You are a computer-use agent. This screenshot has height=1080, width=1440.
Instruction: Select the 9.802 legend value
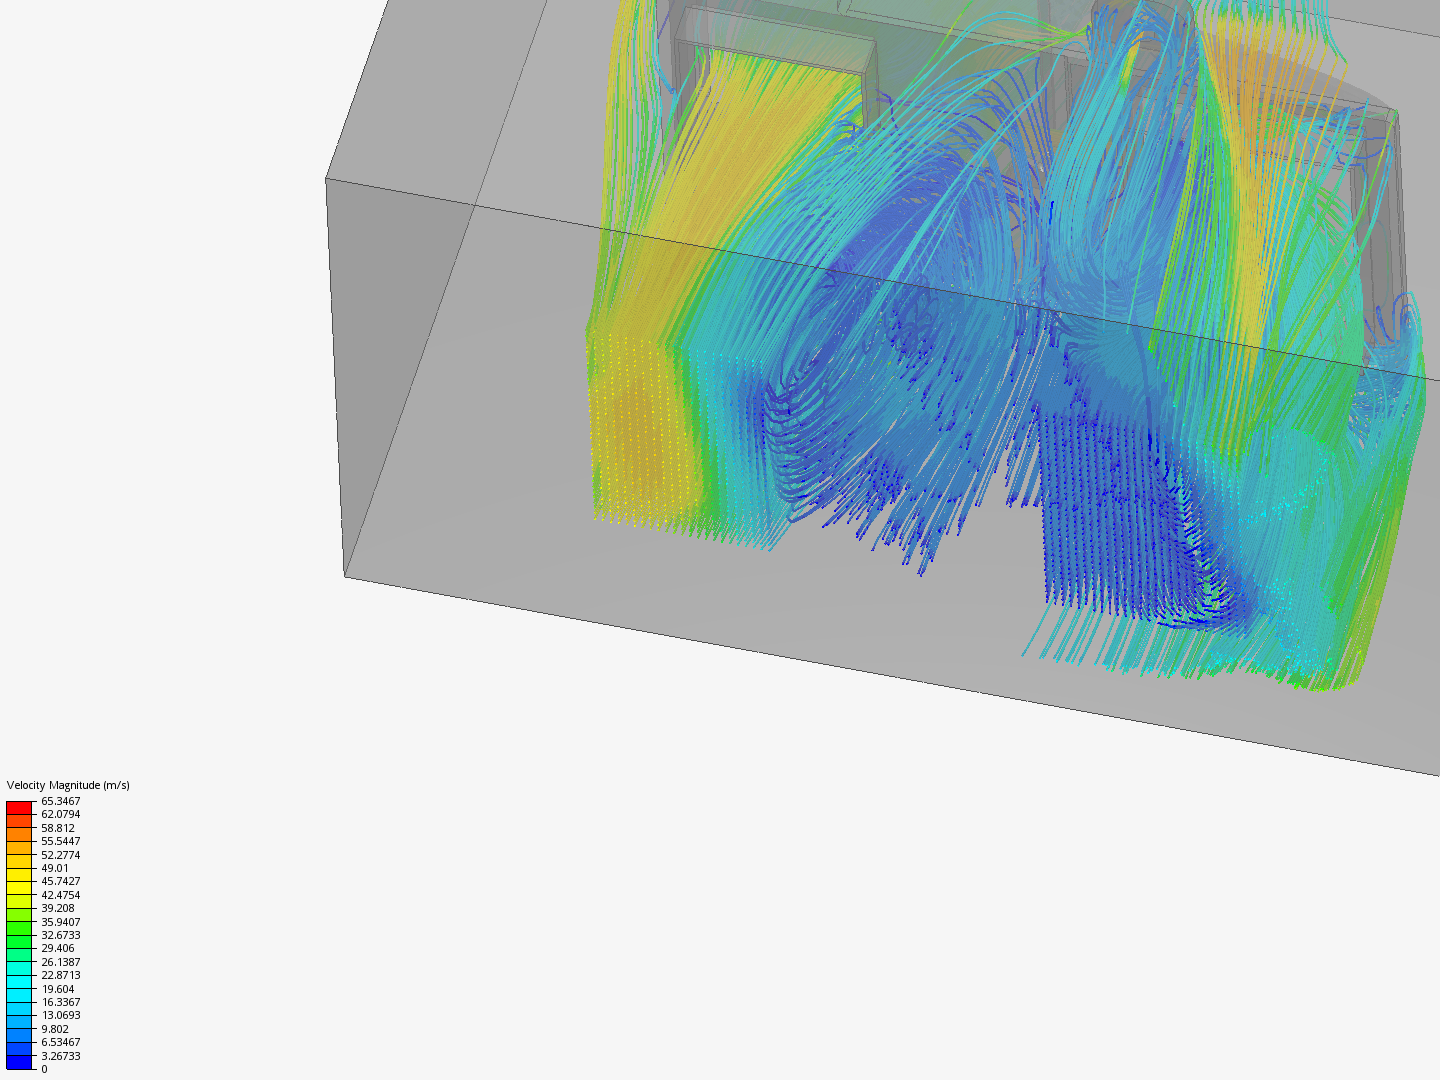tap(55, 1029)
